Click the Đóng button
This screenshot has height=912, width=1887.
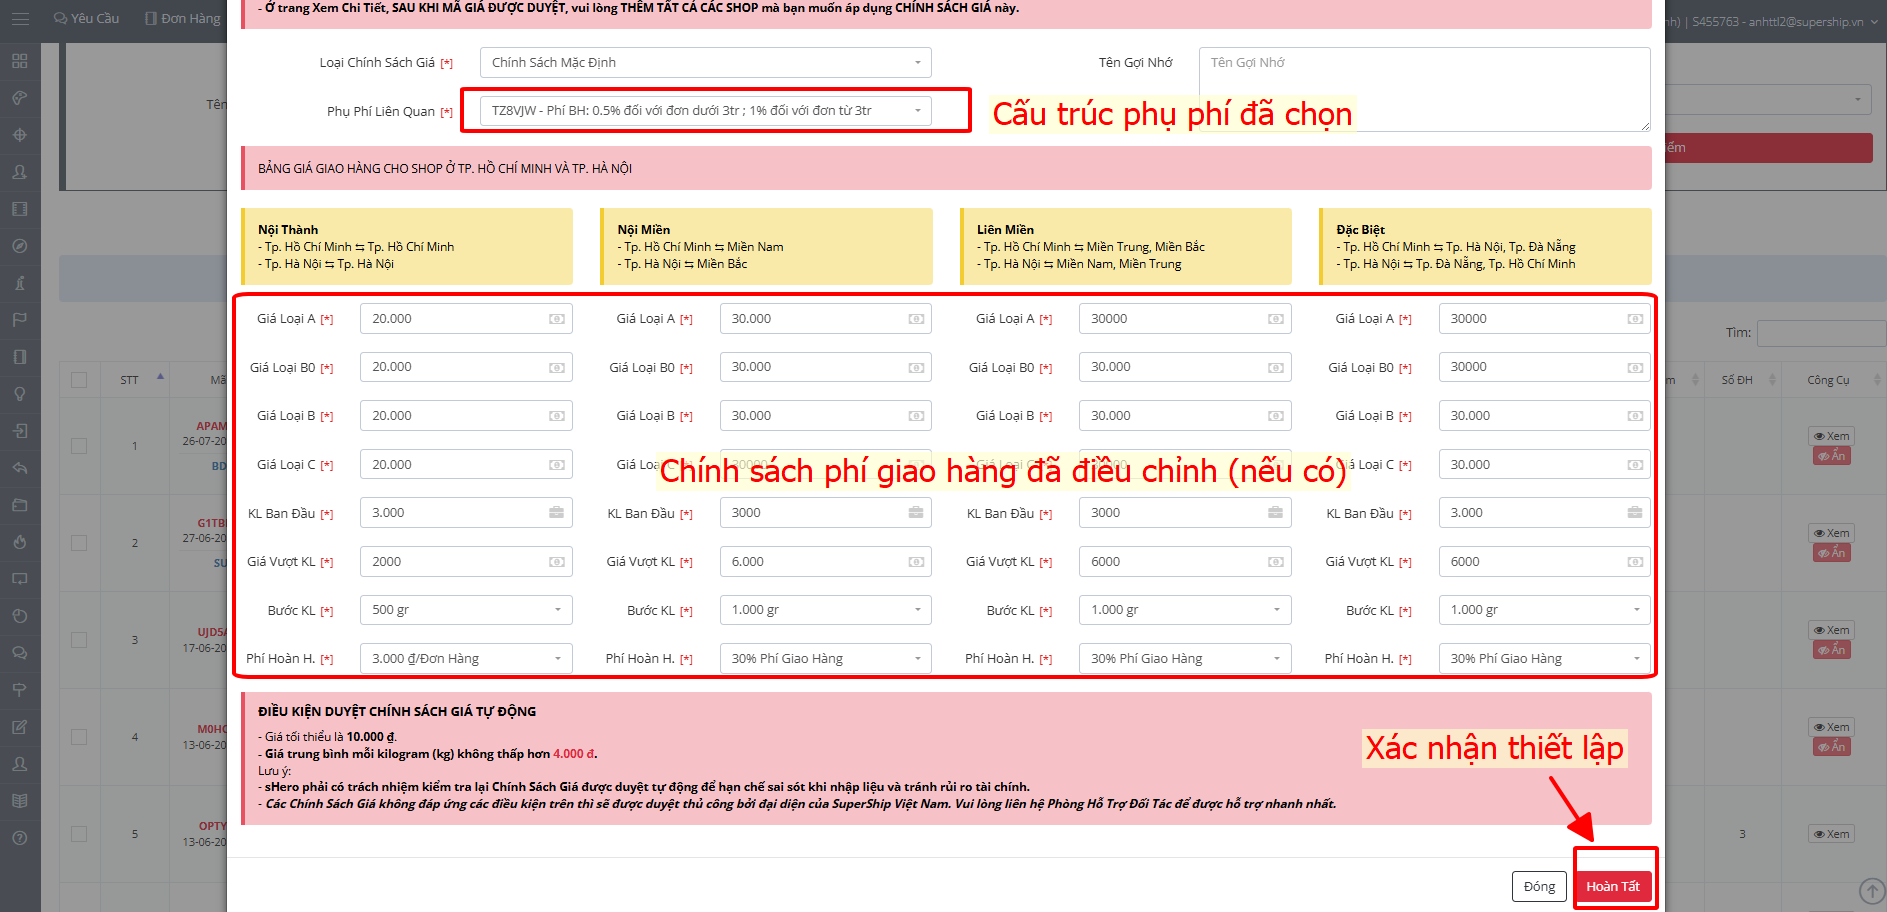1539,887
